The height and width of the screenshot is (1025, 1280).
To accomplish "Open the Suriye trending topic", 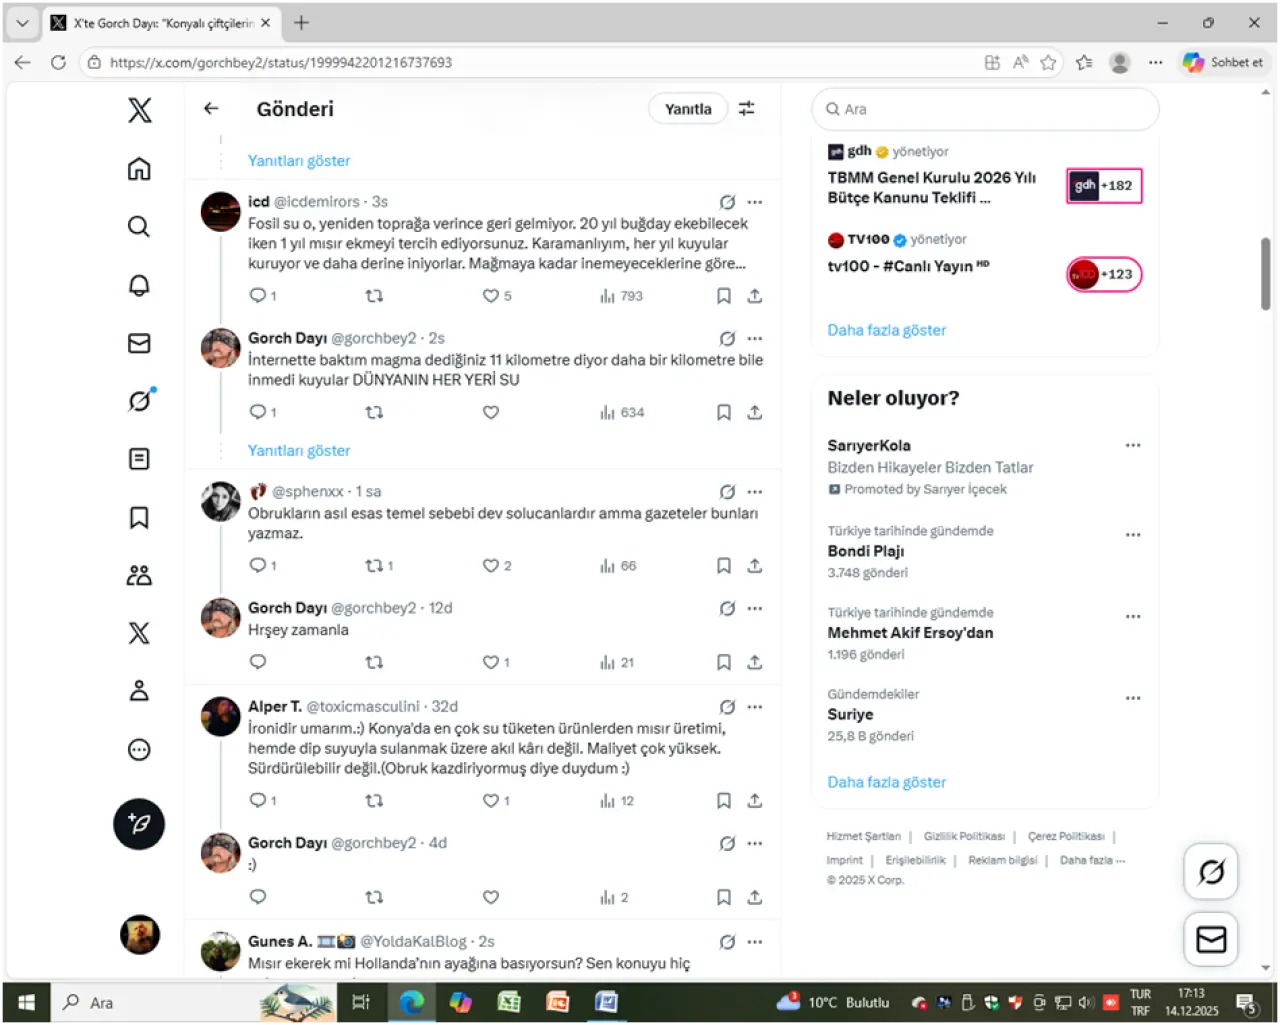I will coord(850,715).
